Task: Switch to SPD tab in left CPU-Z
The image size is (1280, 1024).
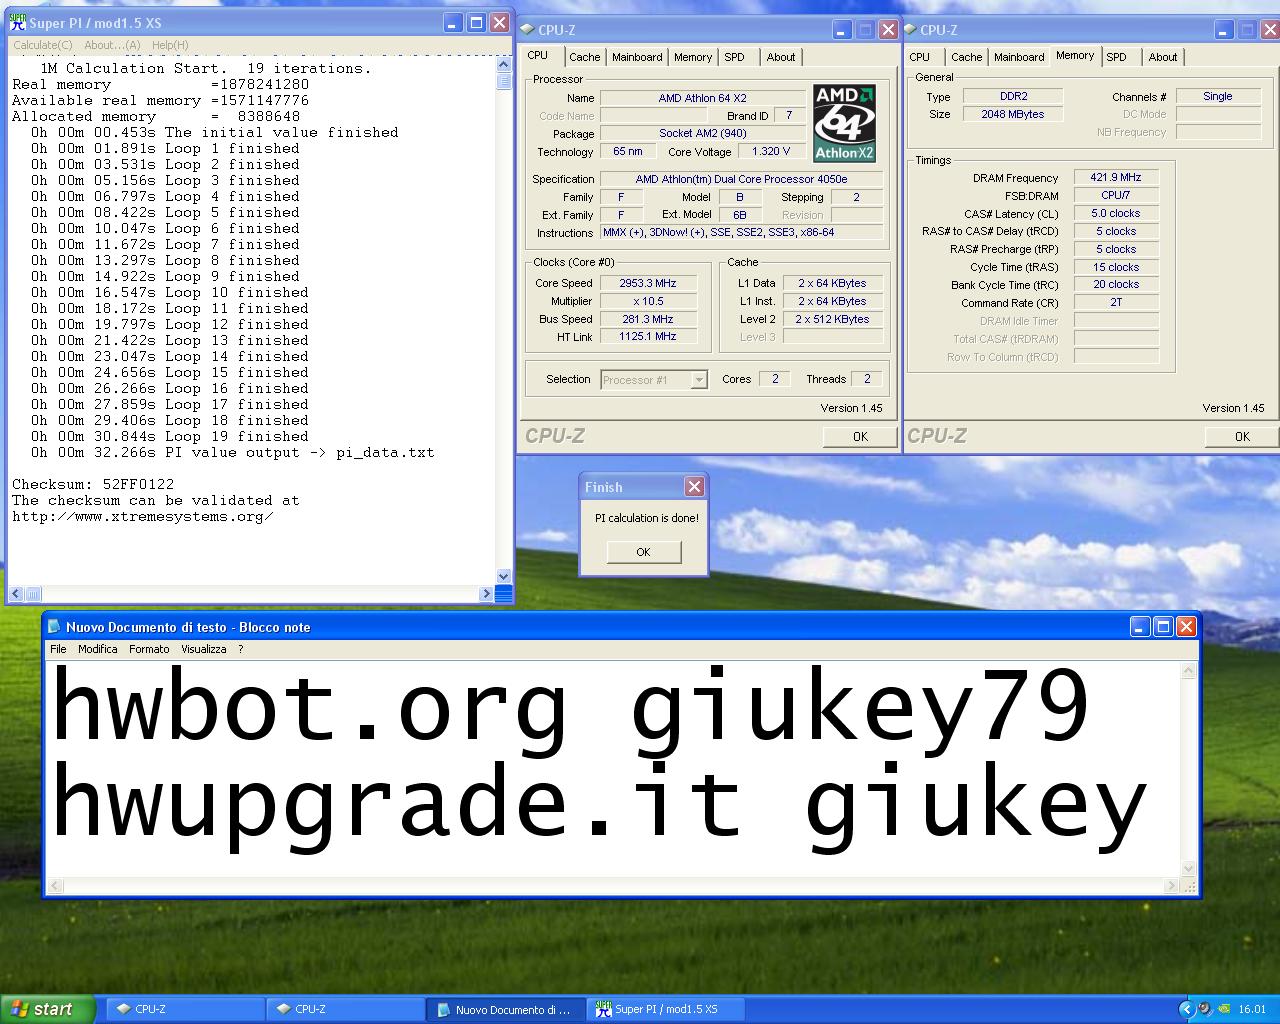Action: click(x=735, y=57)
